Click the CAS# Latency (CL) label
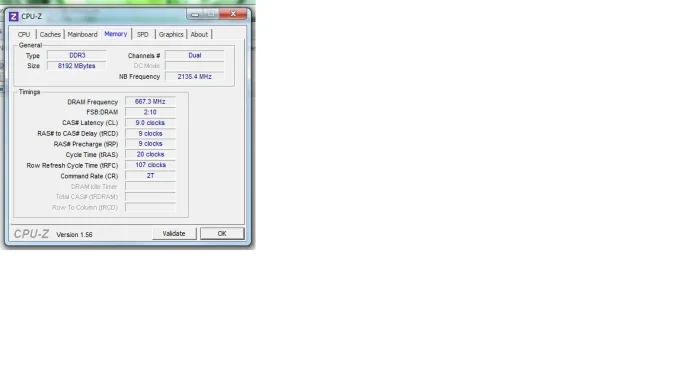 90,123
